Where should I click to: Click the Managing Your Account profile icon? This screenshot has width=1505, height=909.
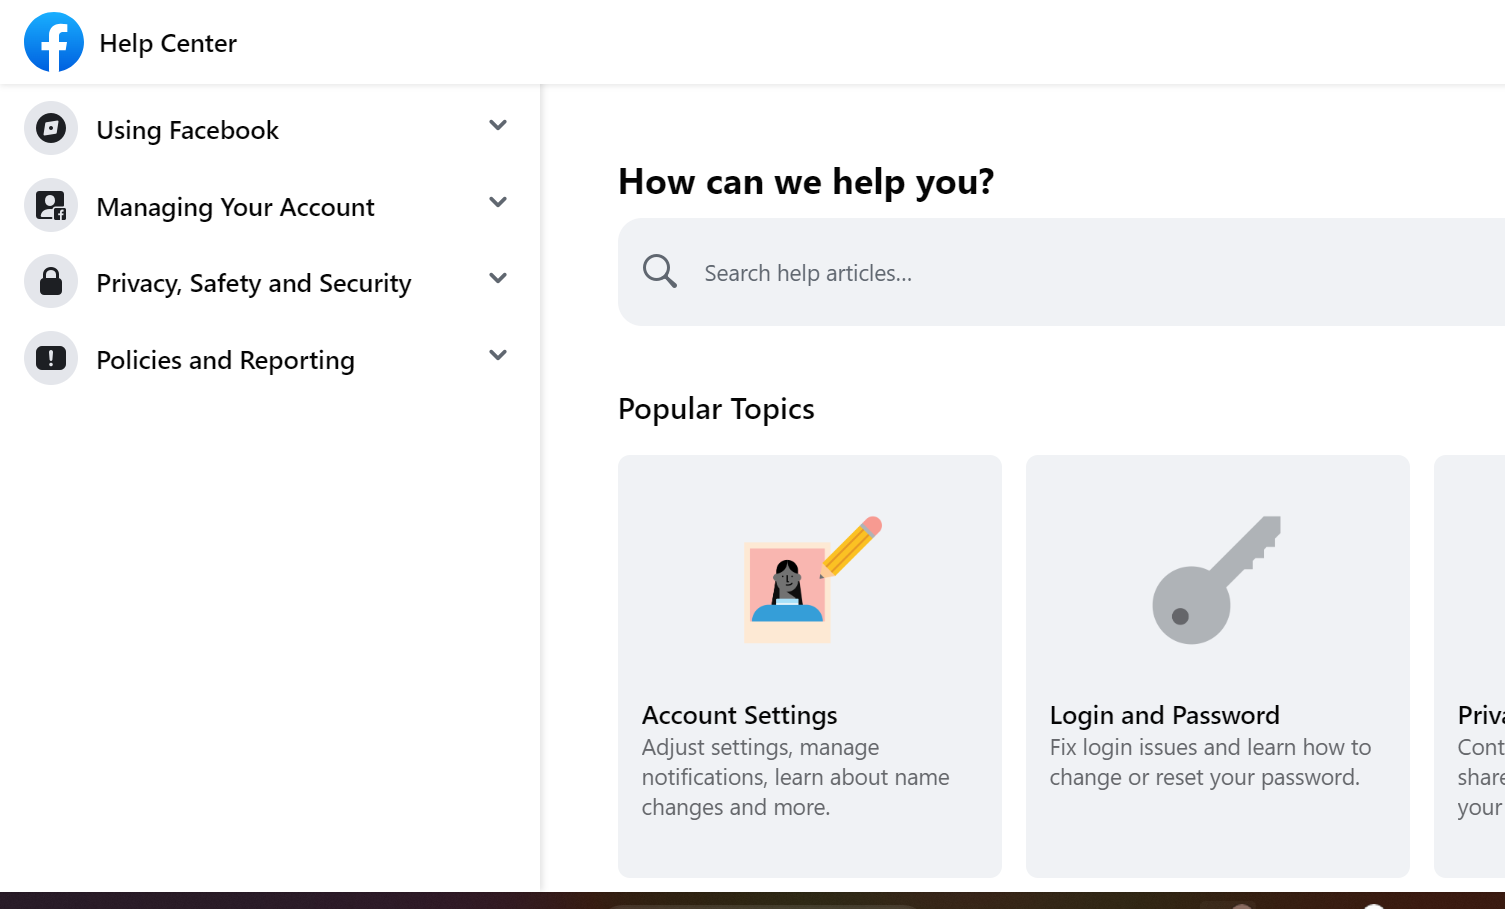tap(51, 205)
